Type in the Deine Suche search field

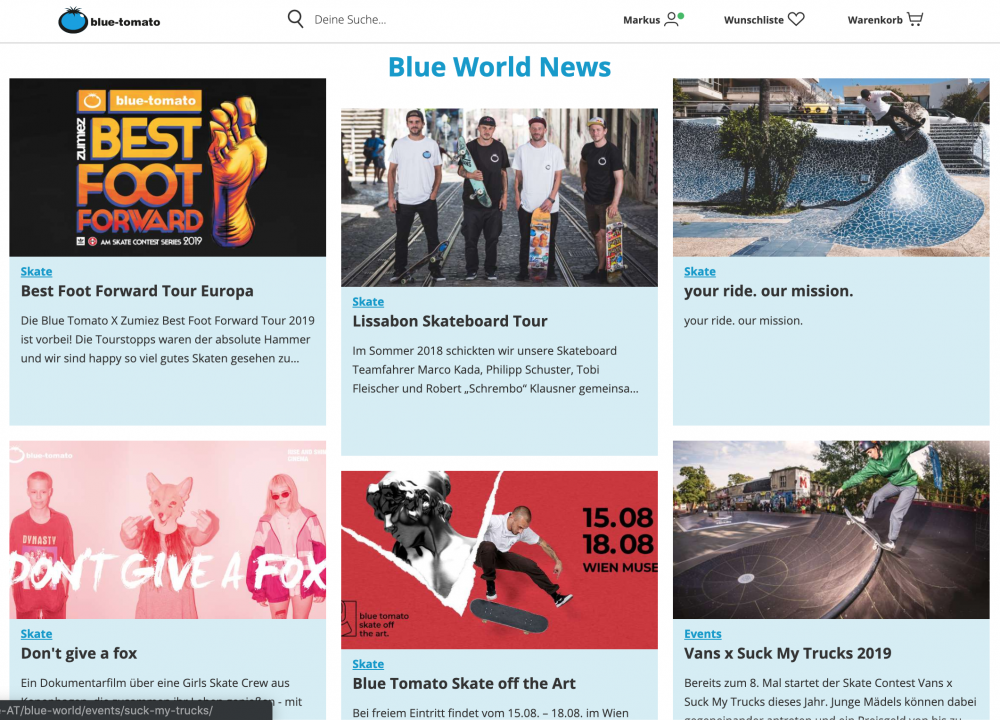pyautogui.click(x=420, y=20)
